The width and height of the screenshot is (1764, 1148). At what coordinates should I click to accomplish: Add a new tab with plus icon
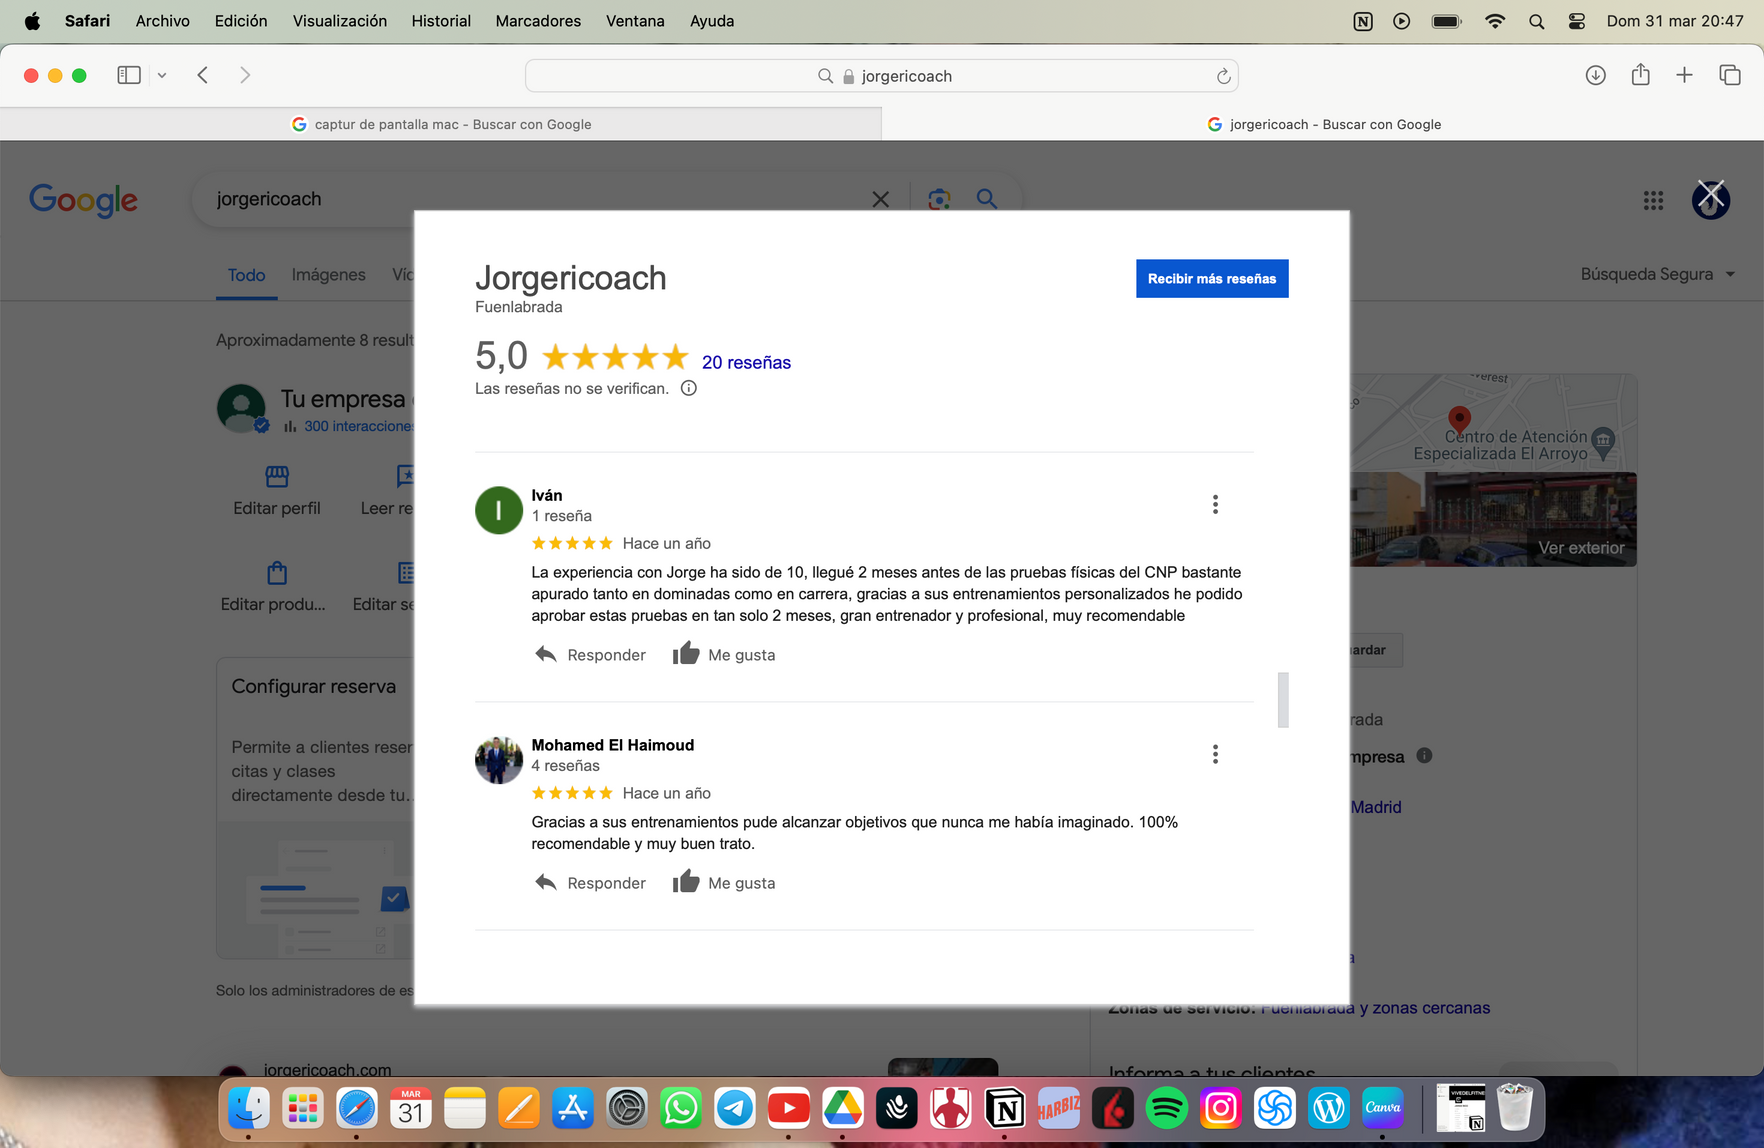[1684, 75]
